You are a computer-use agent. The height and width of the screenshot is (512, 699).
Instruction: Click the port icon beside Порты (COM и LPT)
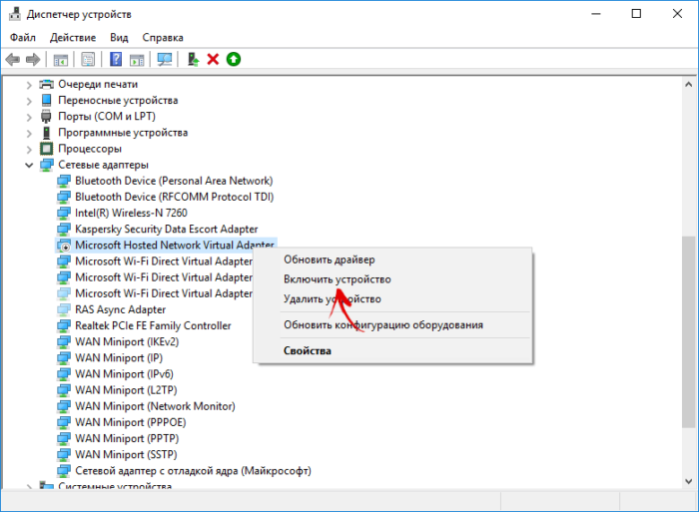tap(46, 116)
